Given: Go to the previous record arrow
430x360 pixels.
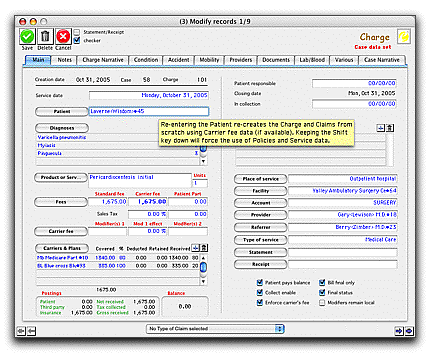Looking at the screenshot, I should [31, 331].
